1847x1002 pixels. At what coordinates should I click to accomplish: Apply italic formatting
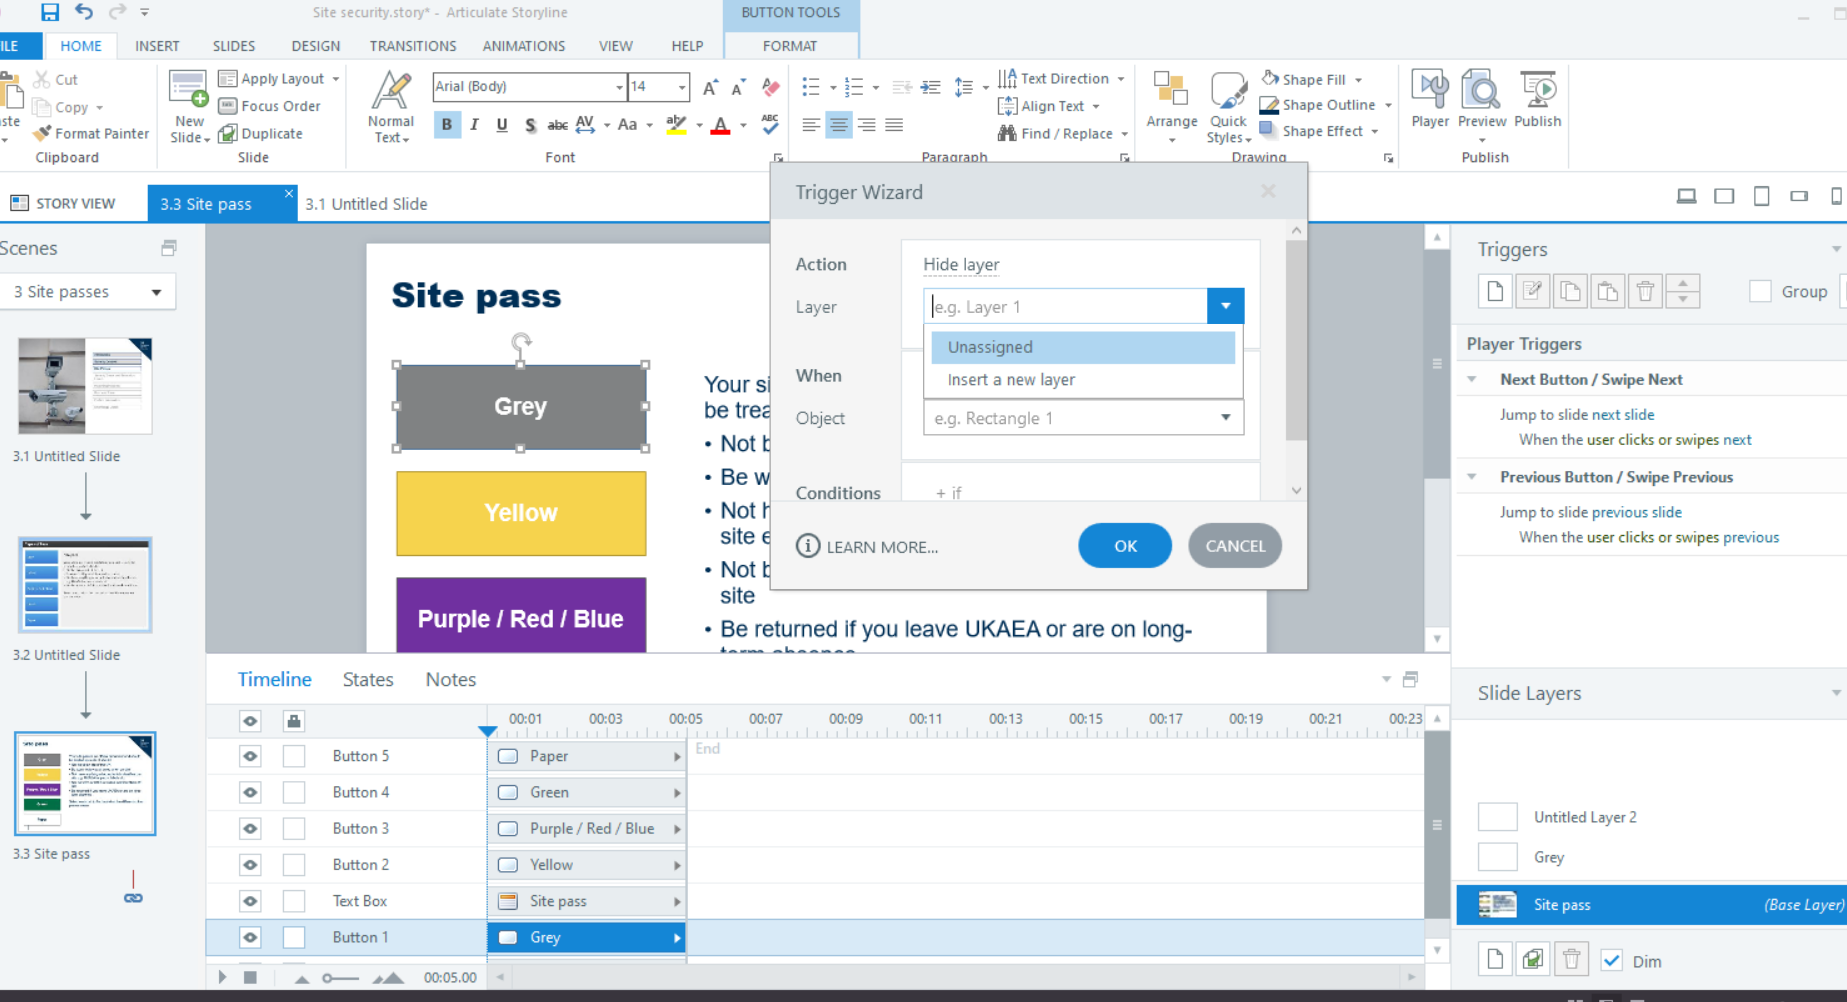(x=474, y=125)
